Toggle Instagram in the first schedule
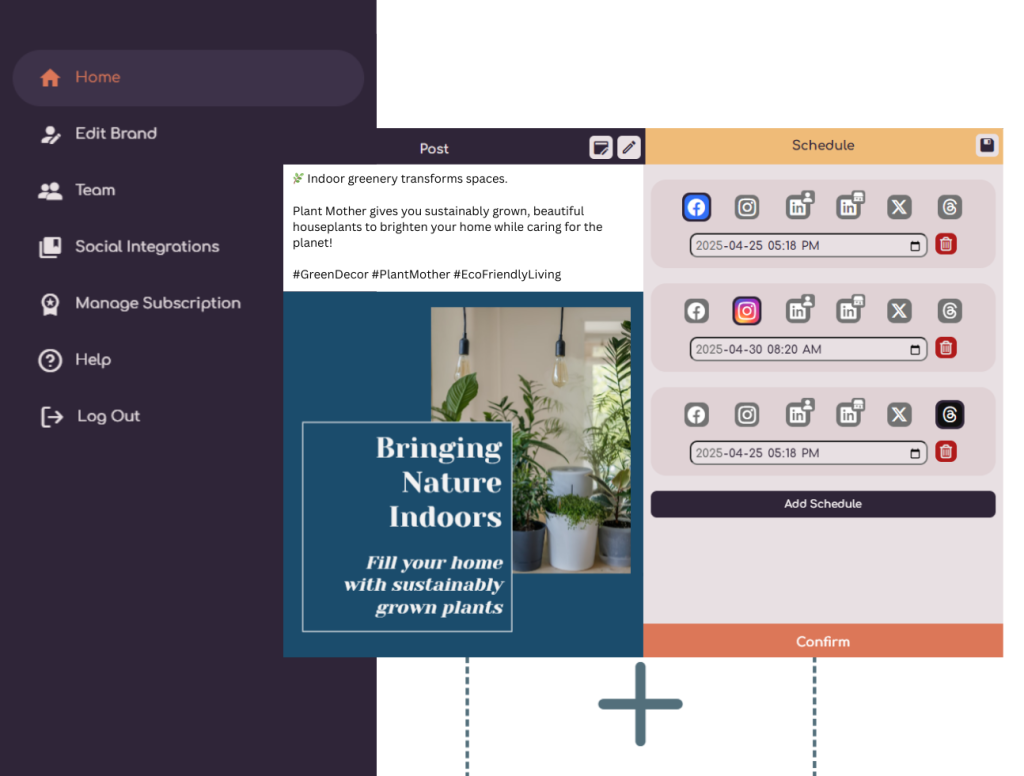 (747, 208)
